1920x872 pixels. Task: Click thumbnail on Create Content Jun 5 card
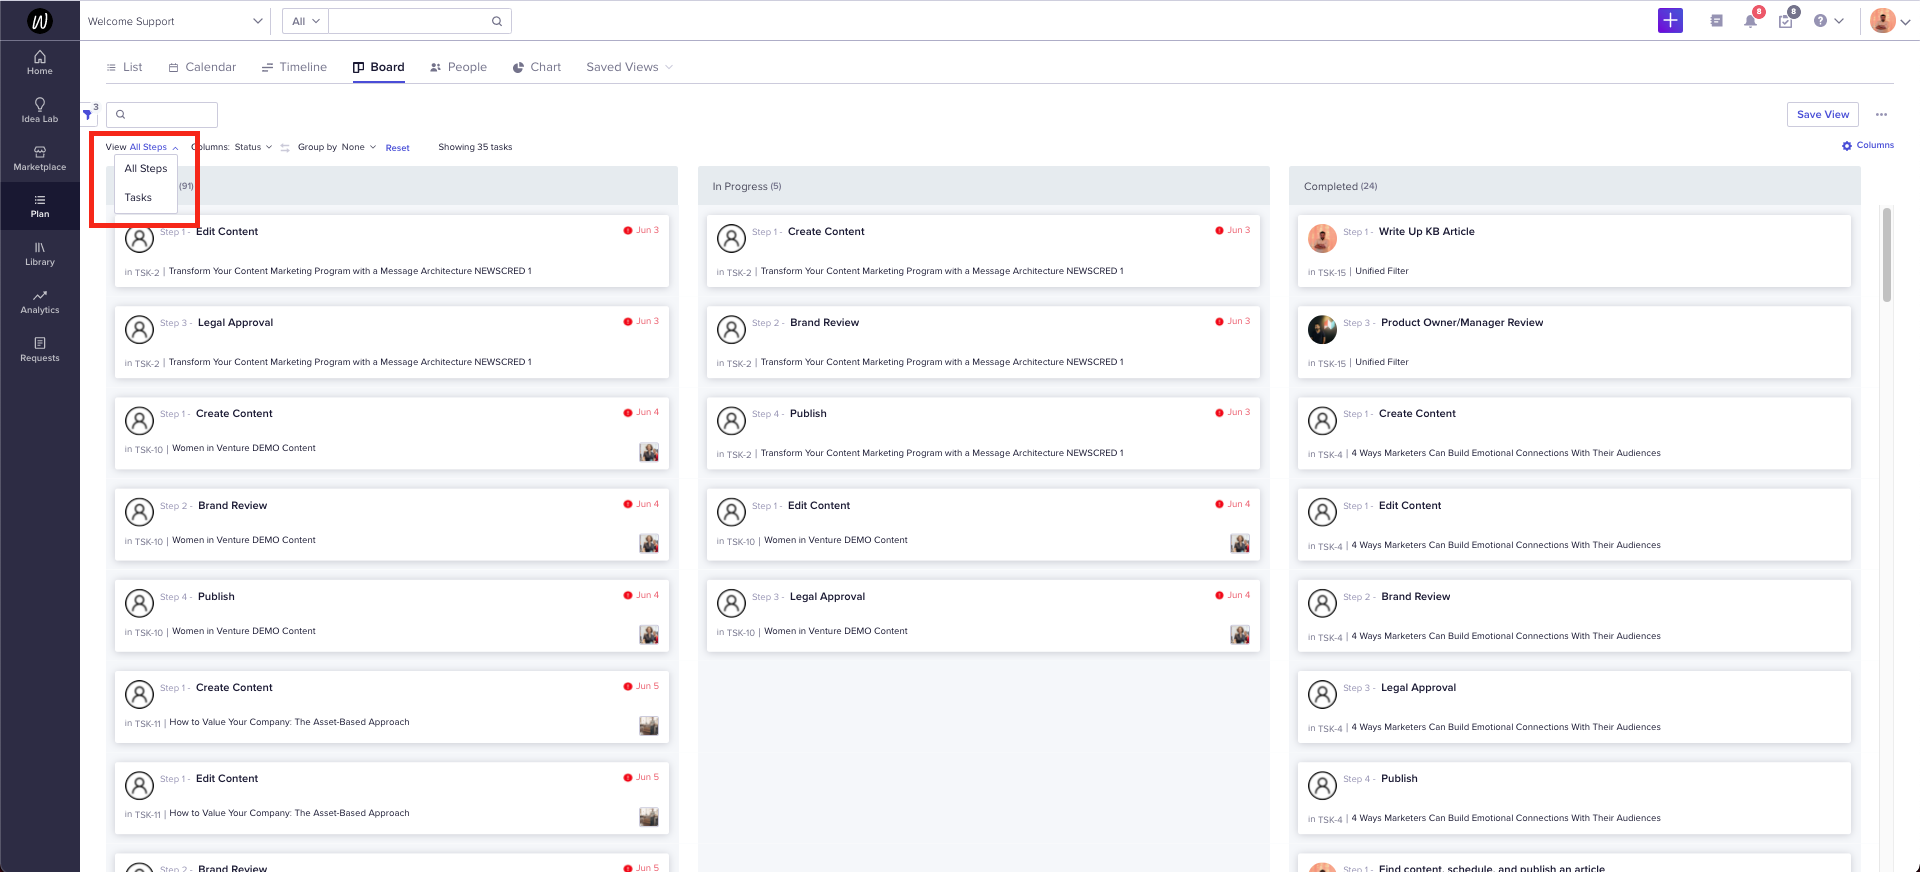click(x=649, y=726)
